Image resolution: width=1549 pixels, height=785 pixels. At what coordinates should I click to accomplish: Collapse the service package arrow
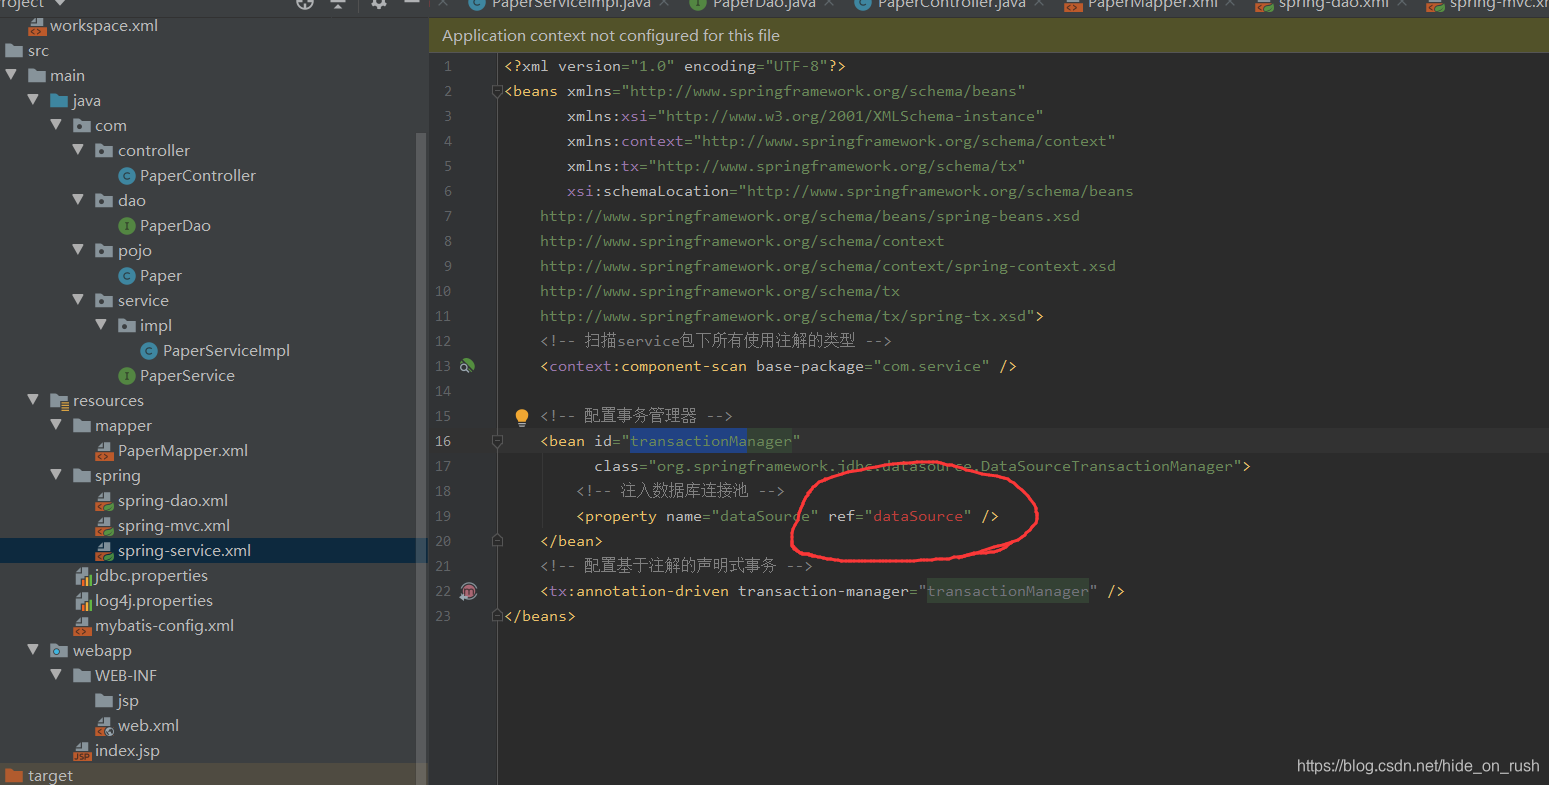(79, 300)
